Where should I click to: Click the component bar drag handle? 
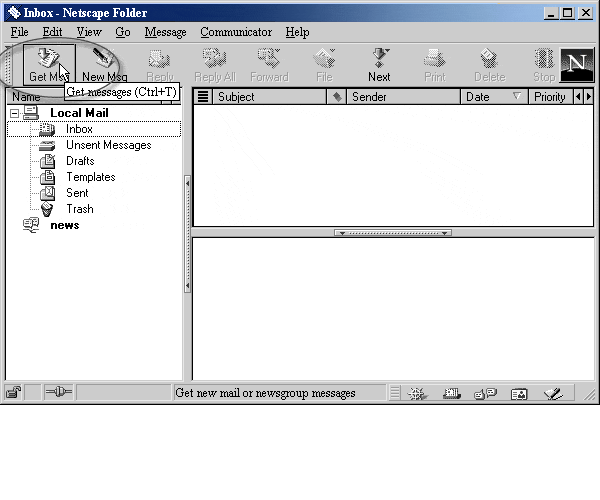click(x=395, y=393)
